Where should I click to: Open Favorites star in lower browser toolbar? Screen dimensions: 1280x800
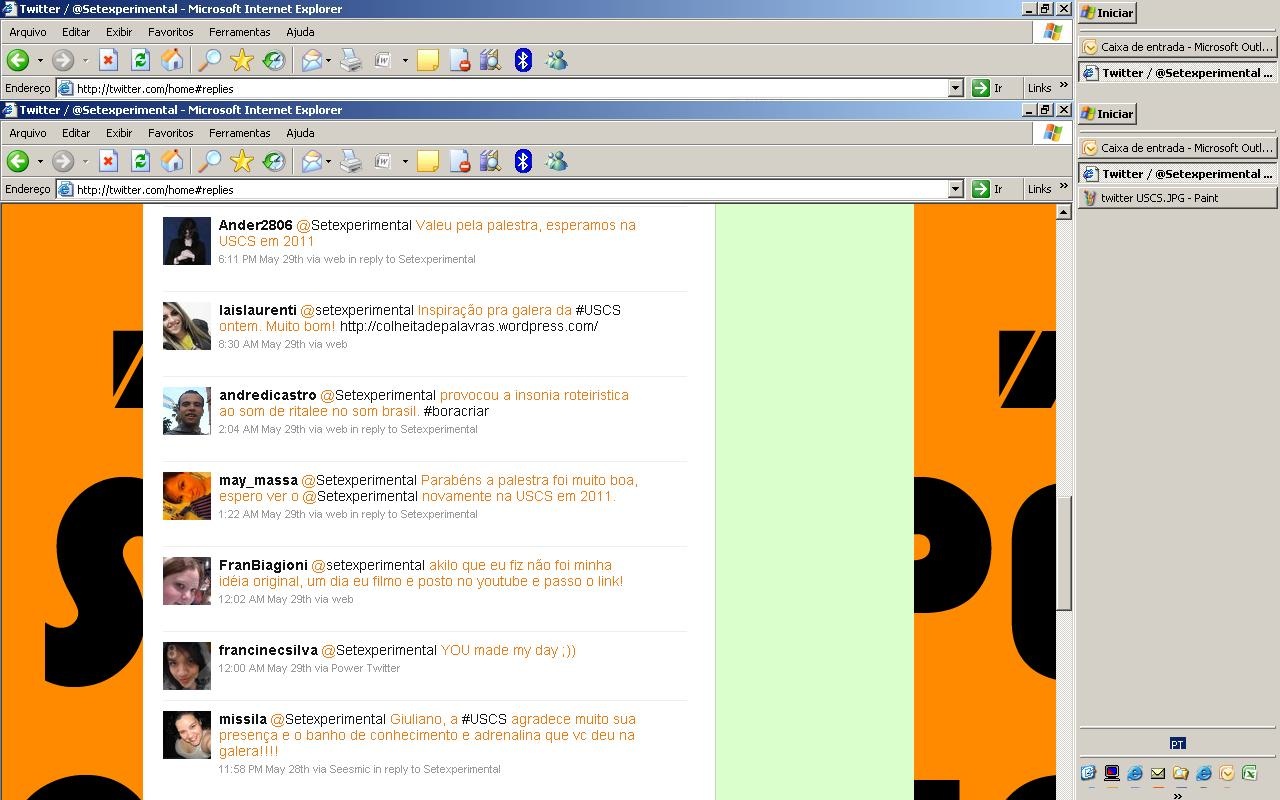click(241, 161)
